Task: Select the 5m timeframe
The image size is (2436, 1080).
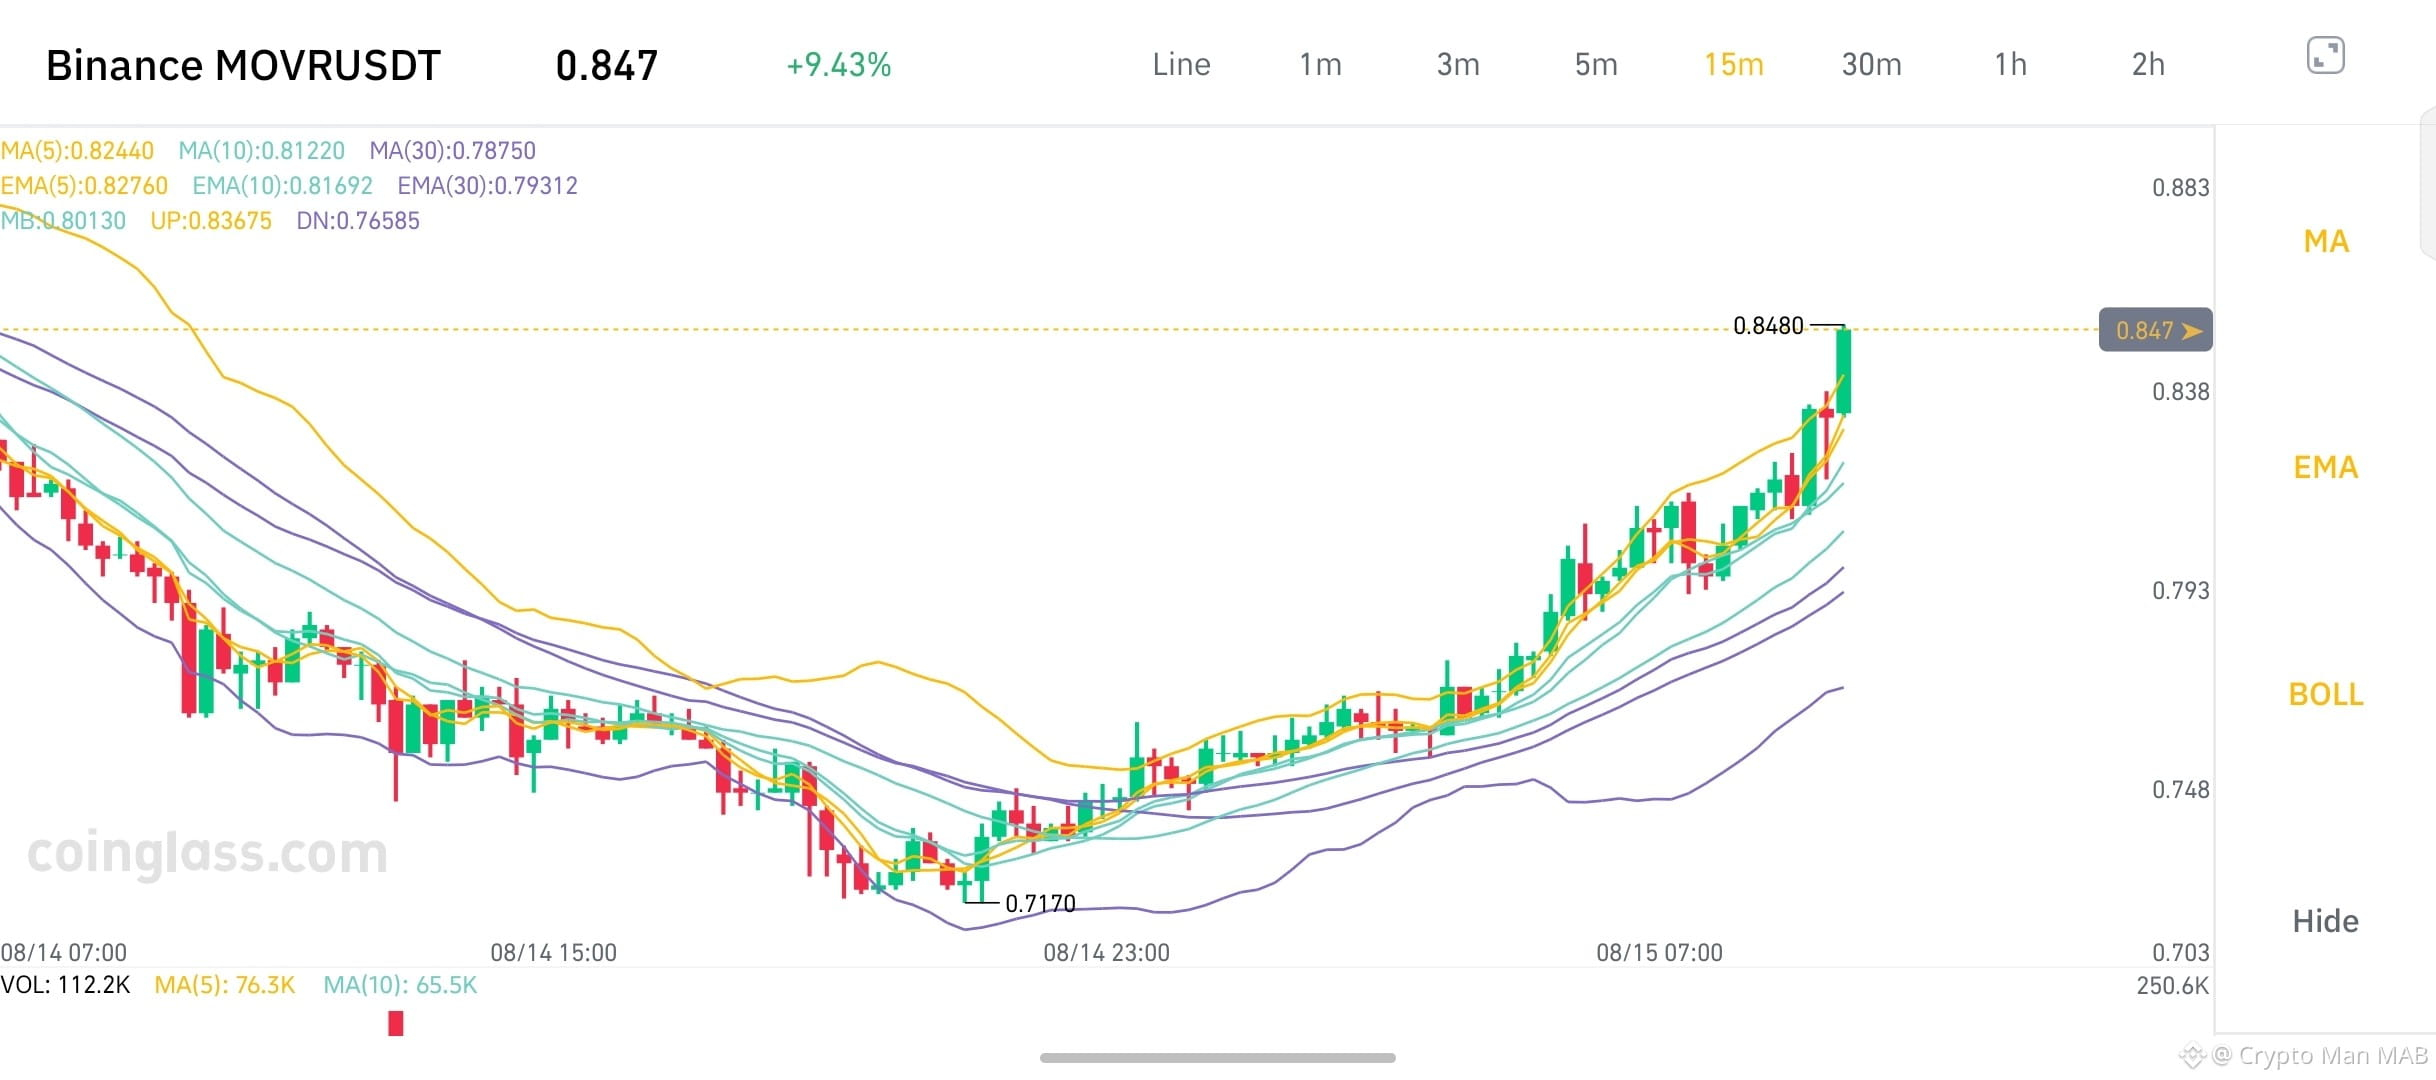Action: click(x=1596, y=65)
